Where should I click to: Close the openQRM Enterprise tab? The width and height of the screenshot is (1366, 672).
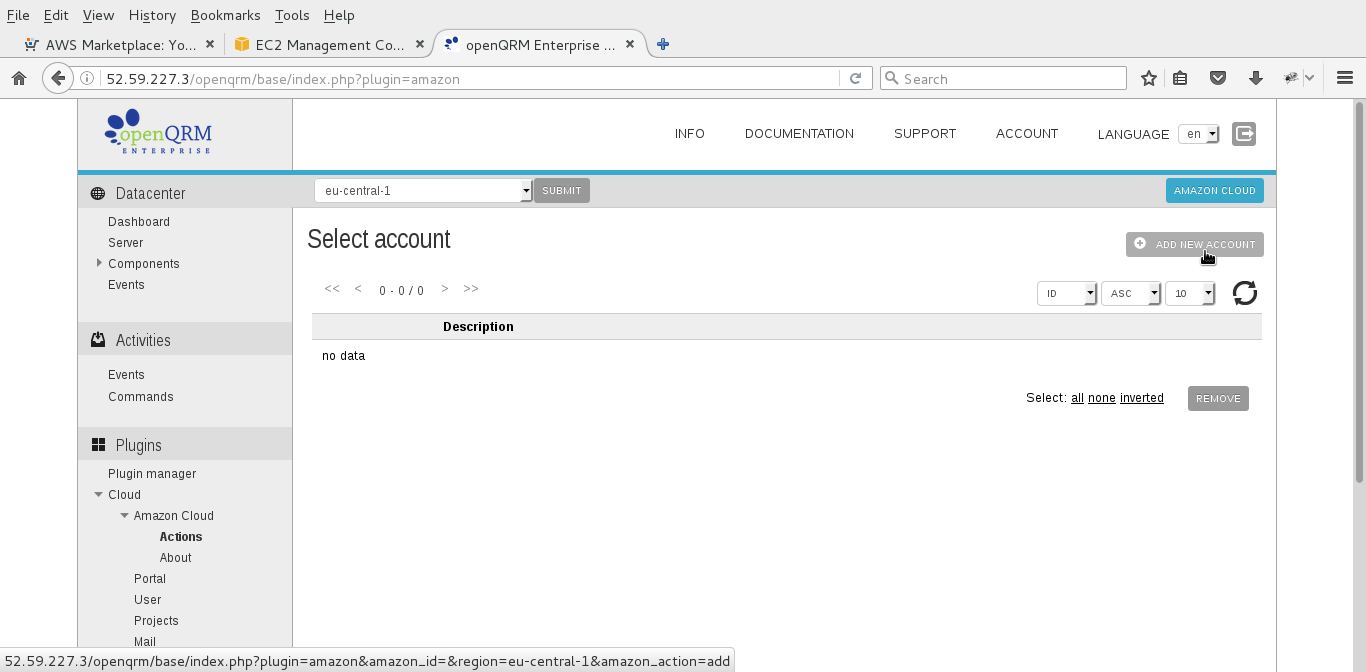pyautogui.click(x=630, y=44)
